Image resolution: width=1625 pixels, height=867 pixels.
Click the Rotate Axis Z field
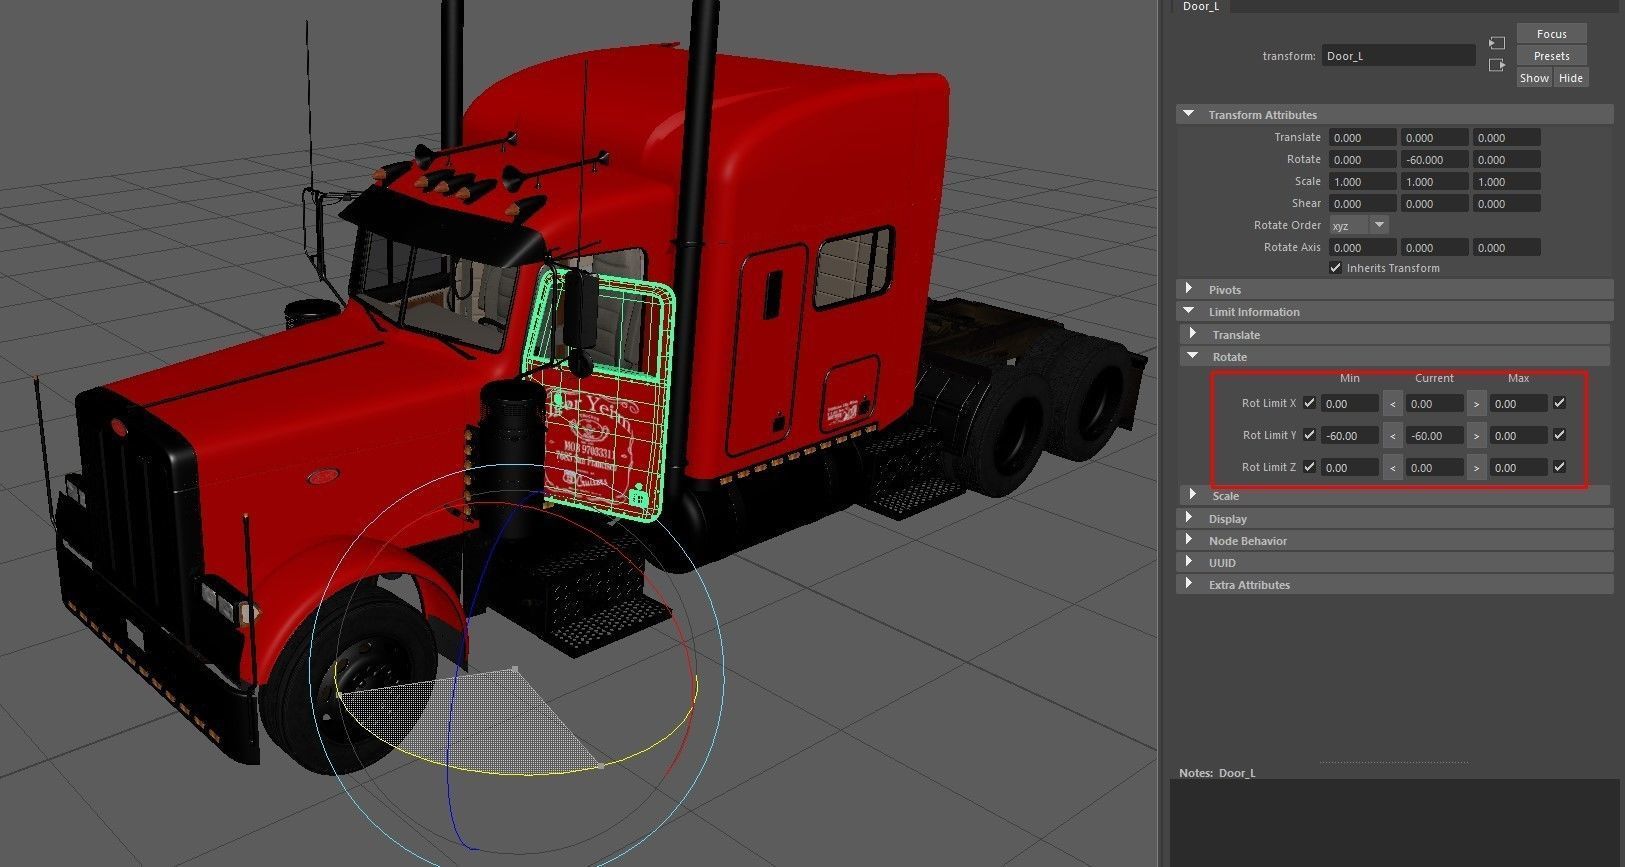point(1507,248)
